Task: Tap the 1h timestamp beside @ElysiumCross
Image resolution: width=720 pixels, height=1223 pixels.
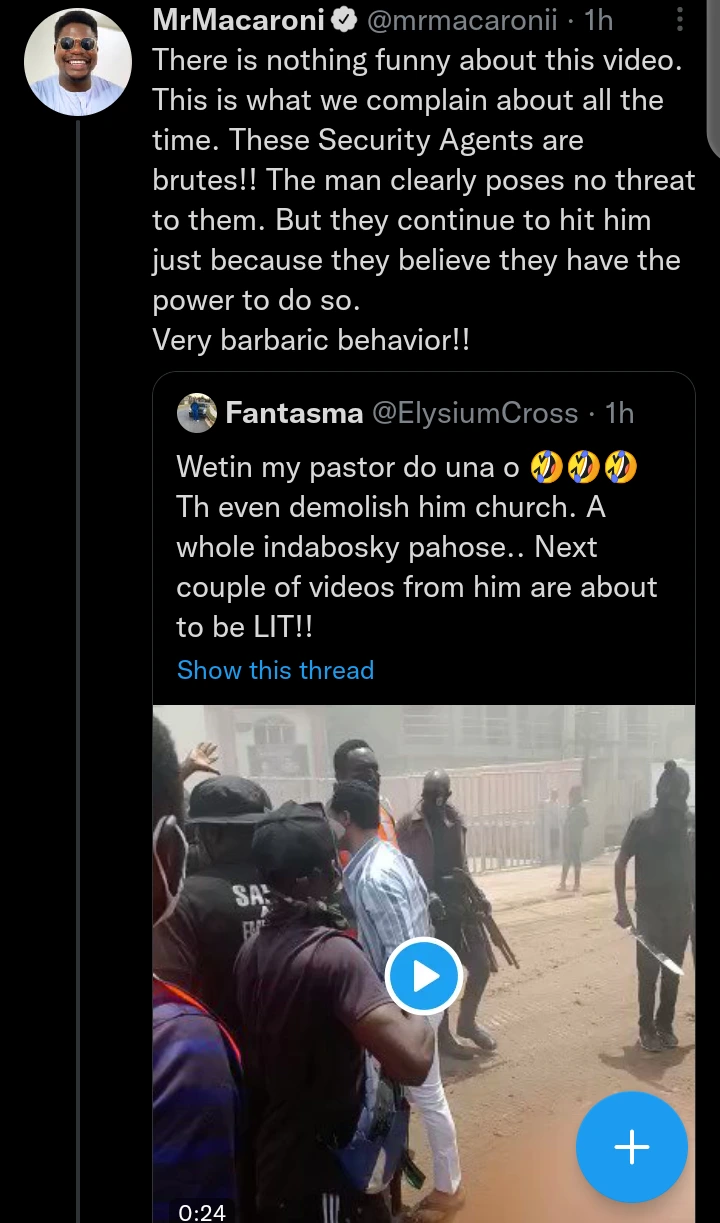Action: (620, 413)
